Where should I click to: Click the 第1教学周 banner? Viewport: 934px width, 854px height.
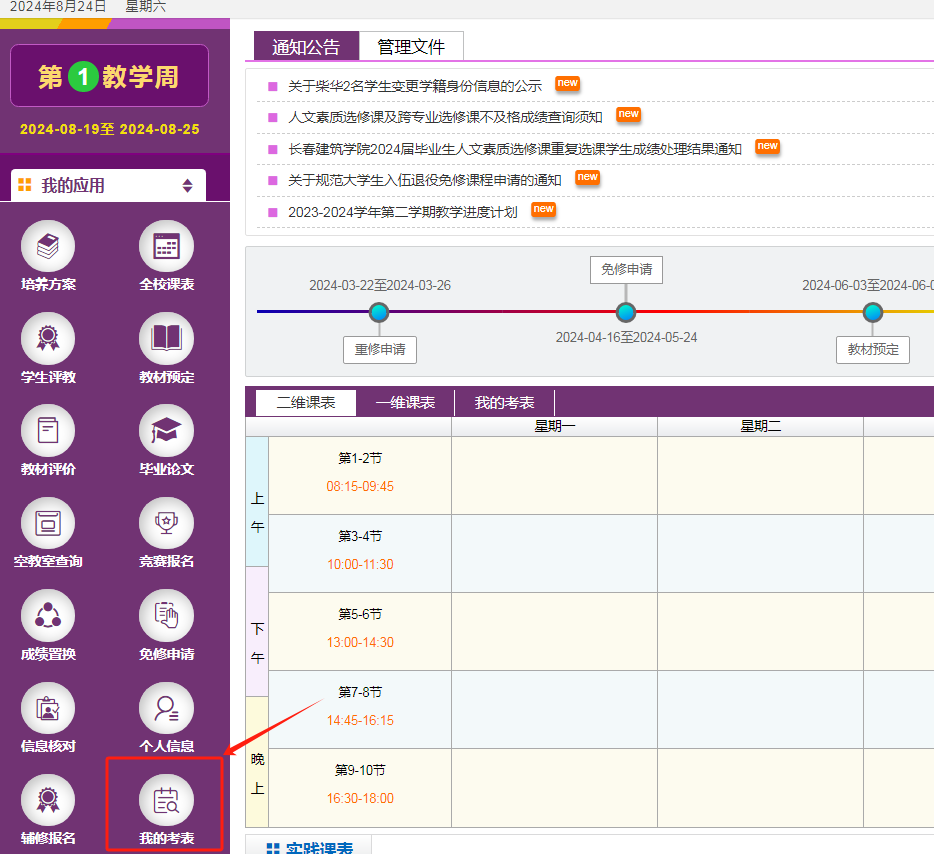(110, 76)
